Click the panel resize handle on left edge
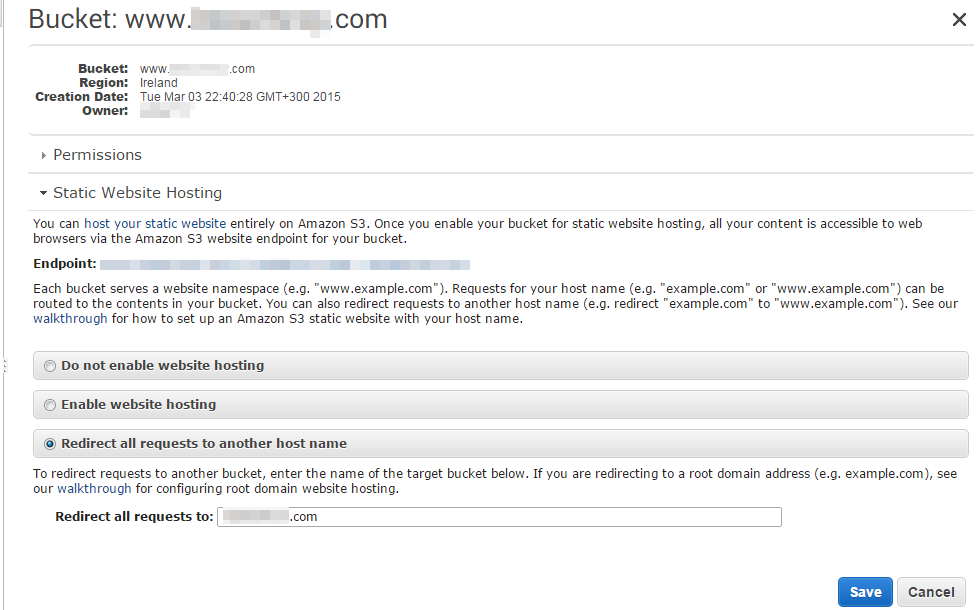976x610 pixels. click(x=3, y=368)
